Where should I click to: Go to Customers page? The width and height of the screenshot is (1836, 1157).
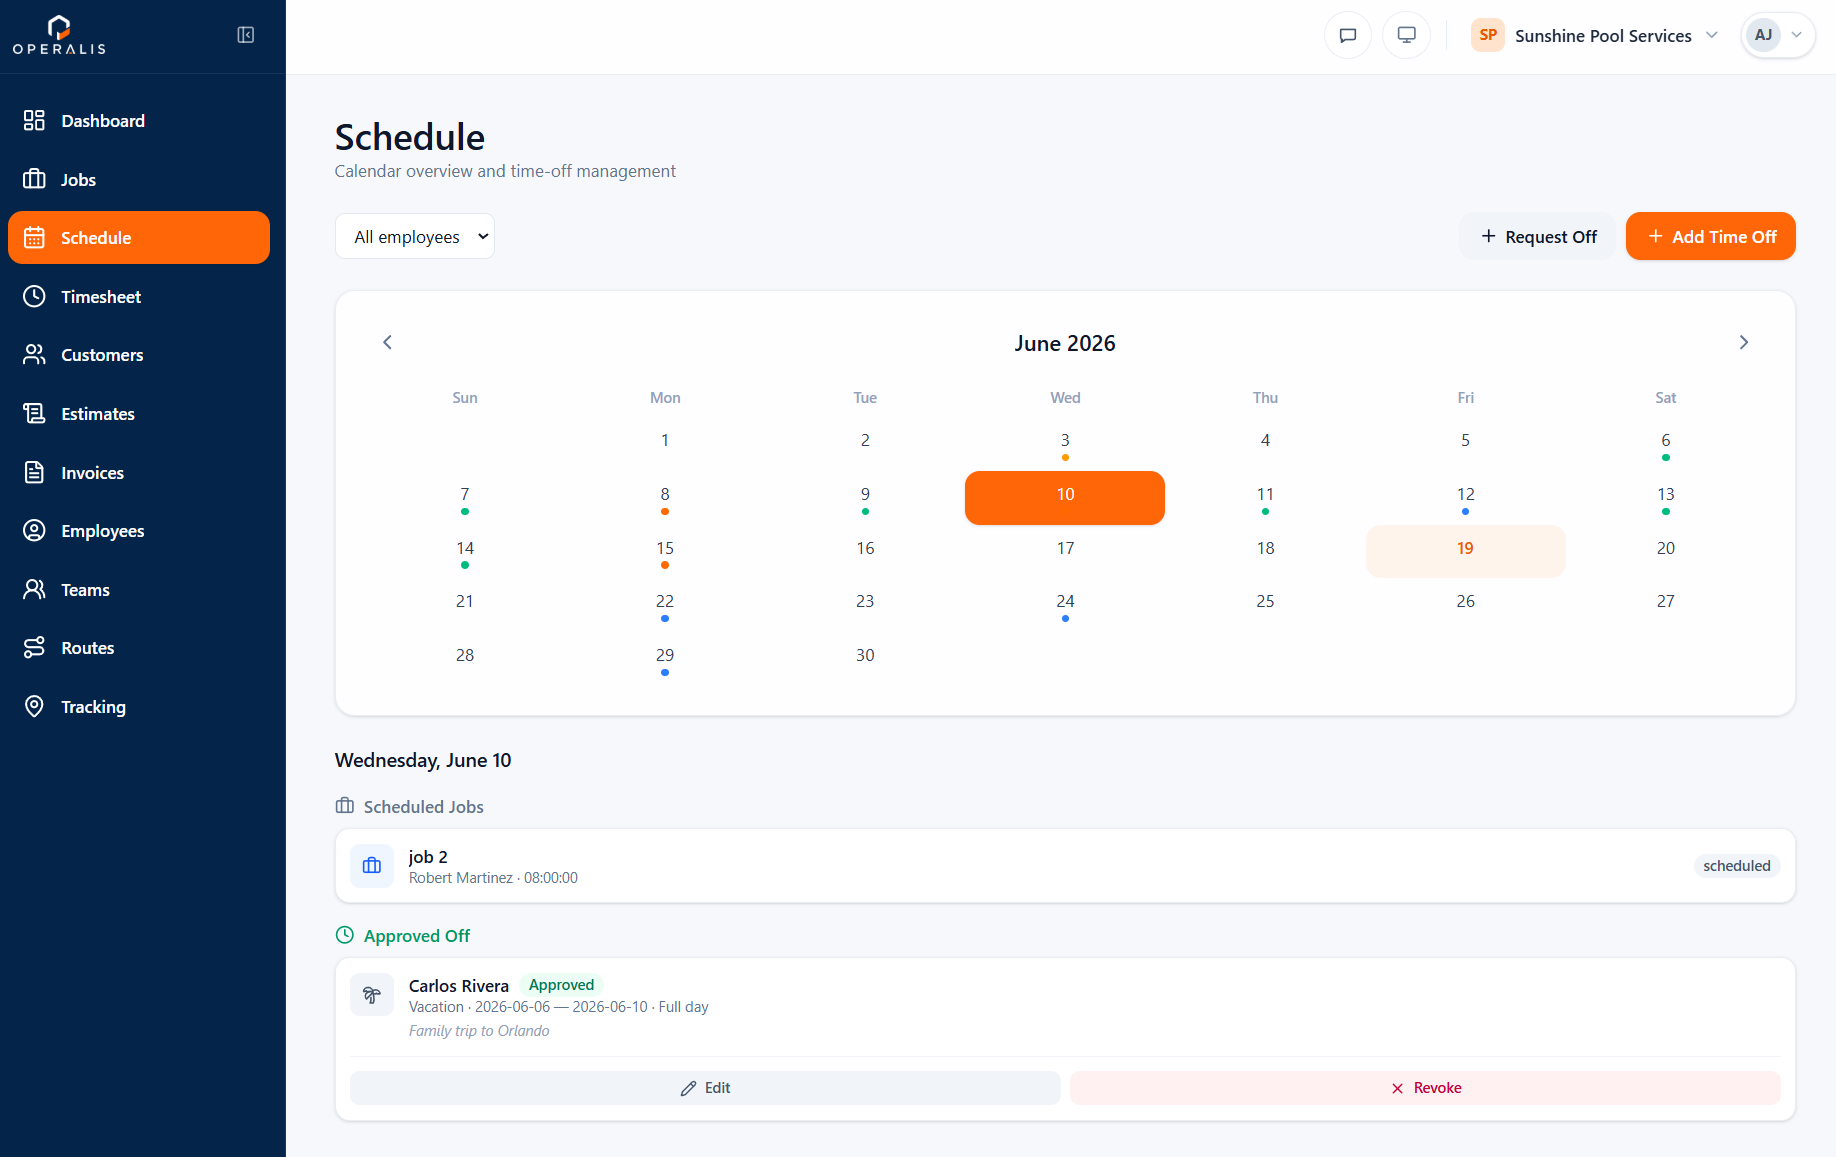(x=139, y=355)
